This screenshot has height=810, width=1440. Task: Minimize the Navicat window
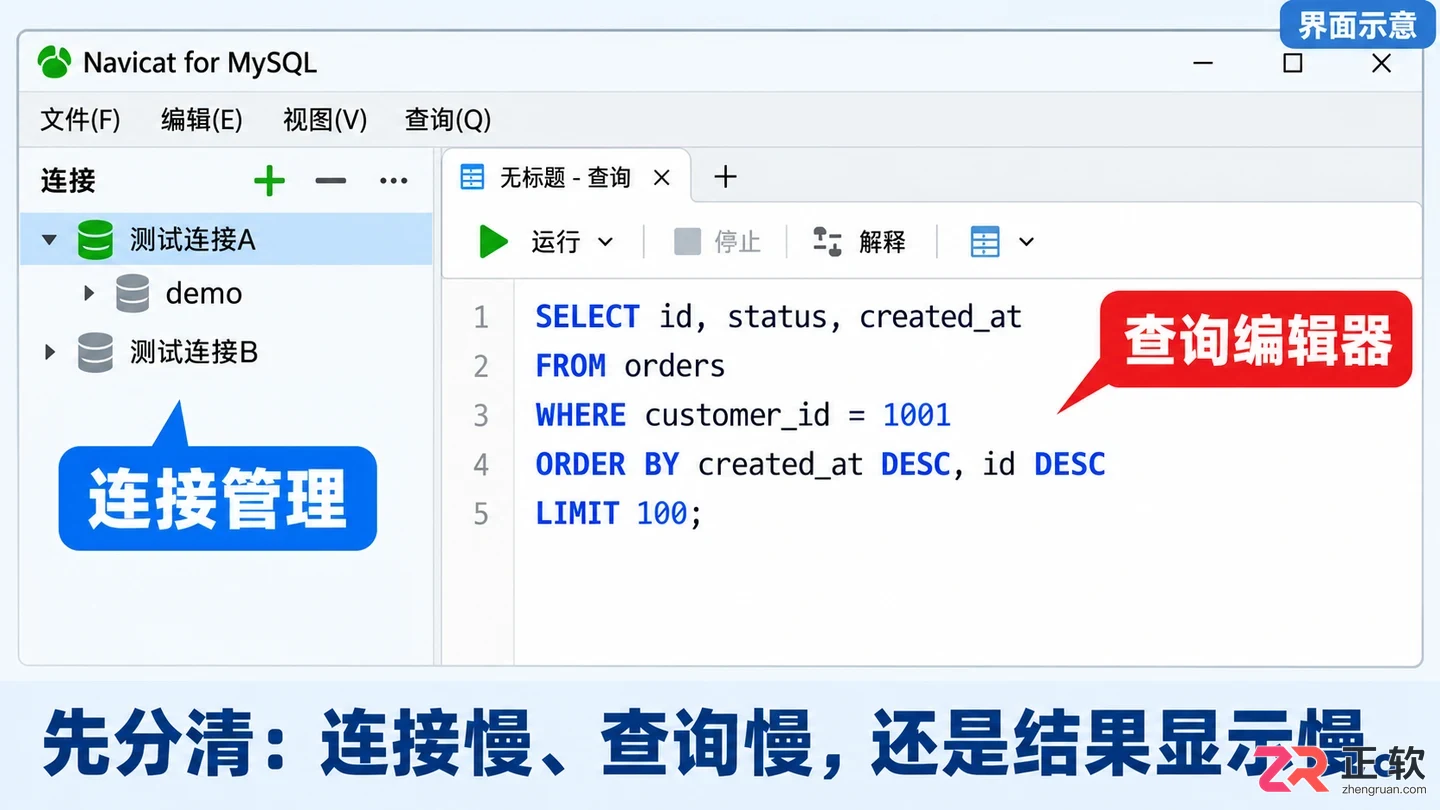coord(1203,63)
